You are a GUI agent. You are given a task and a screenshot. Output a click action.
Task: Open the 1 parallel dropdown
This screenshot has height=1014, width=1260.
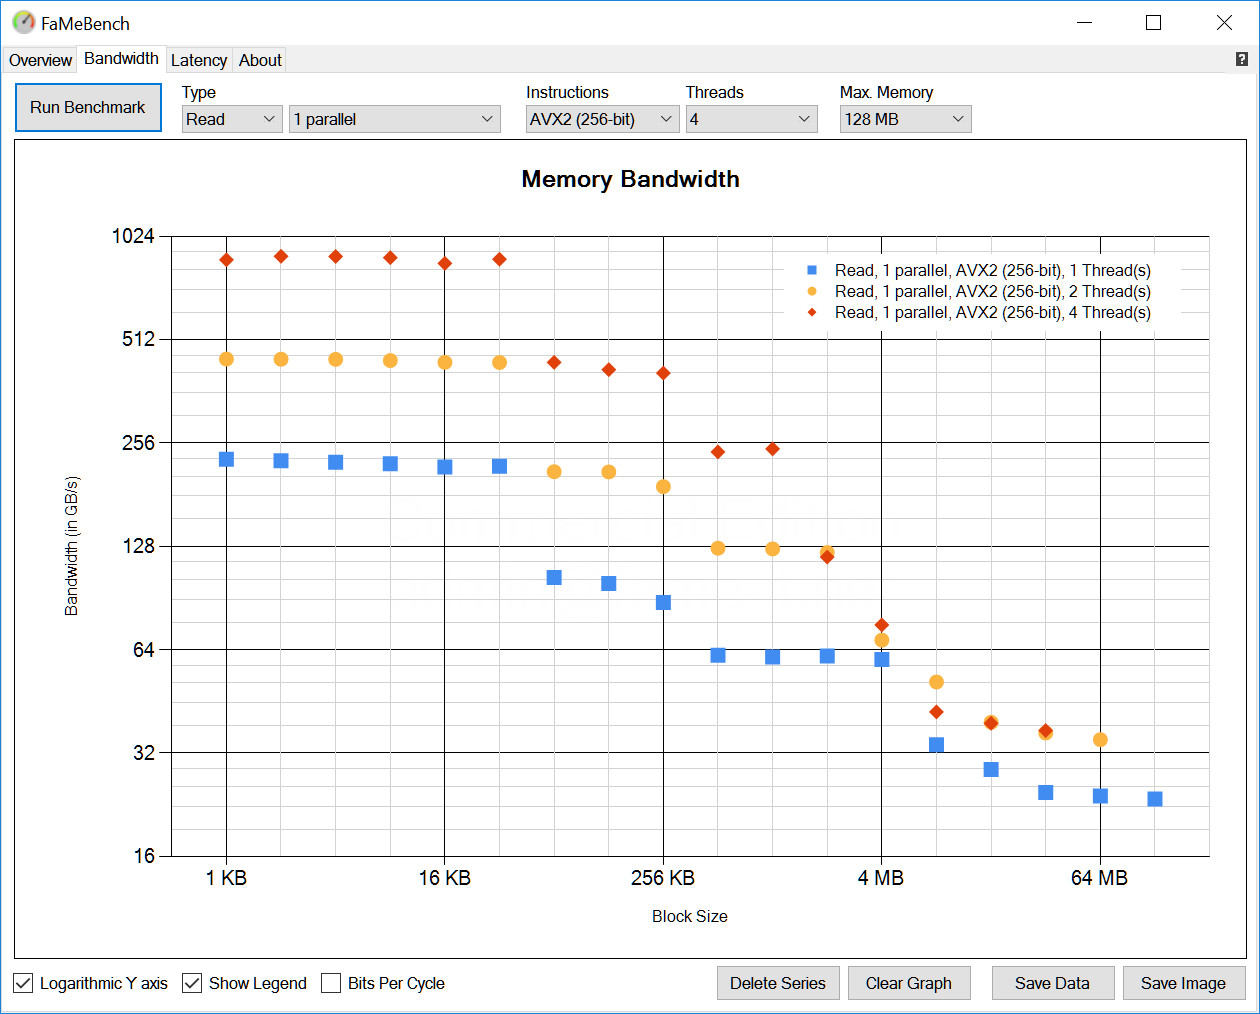coord(394,119)
